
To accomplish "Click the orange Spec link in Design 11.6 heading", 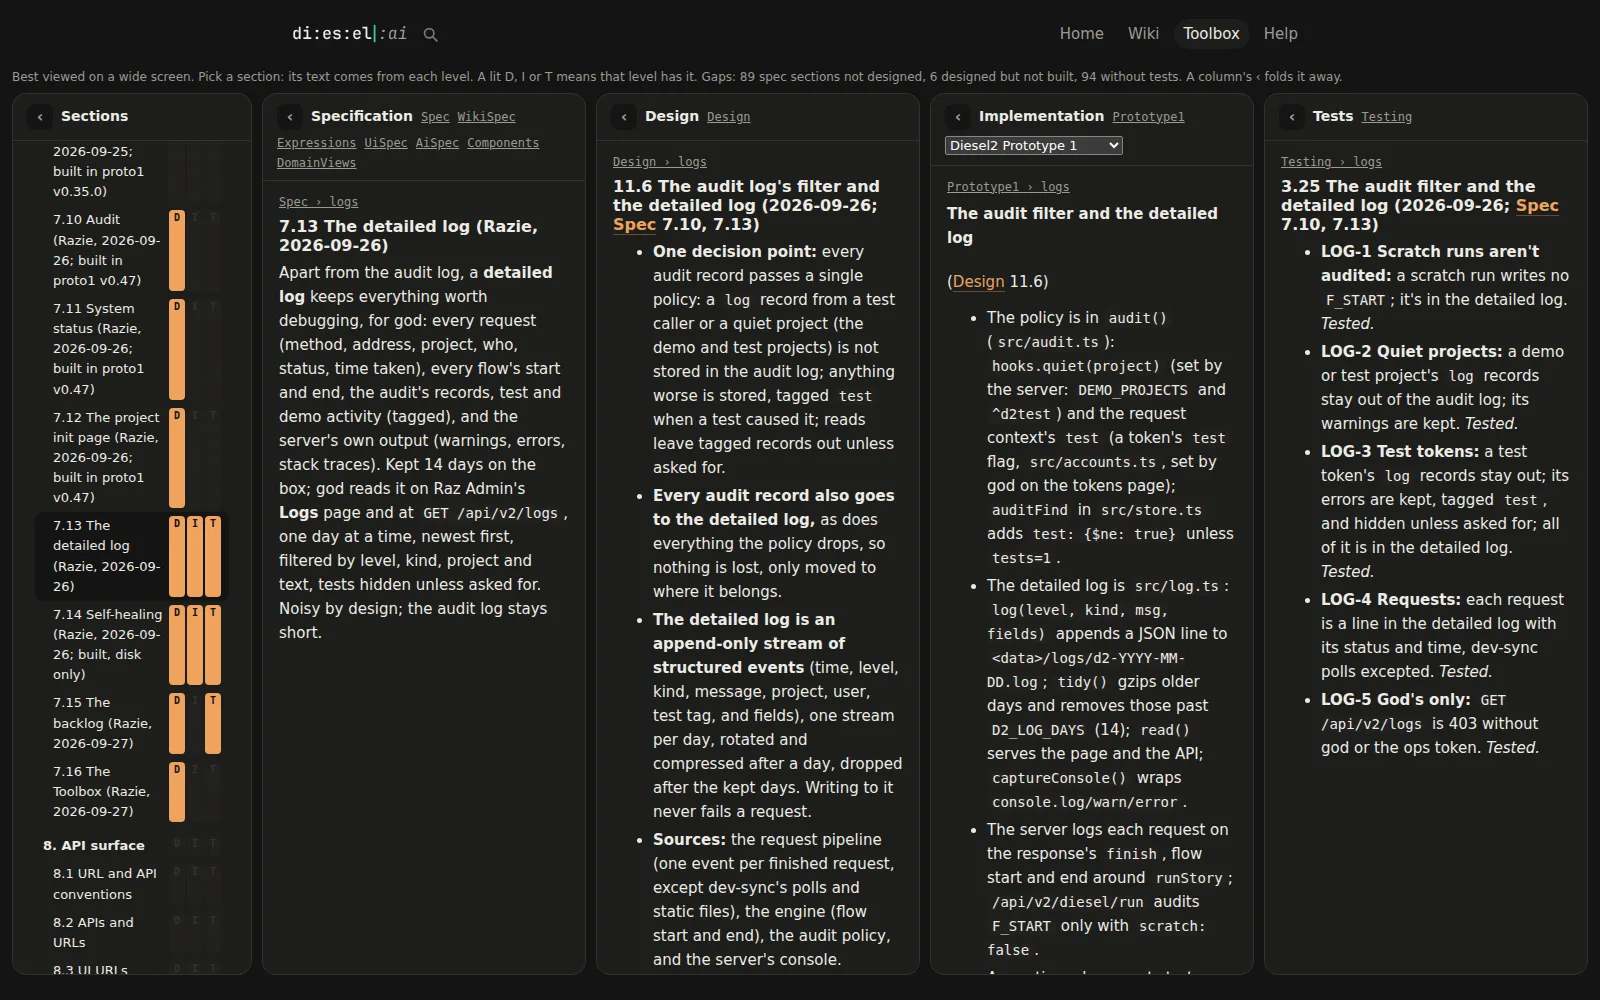I will click(x=634, y=225).
